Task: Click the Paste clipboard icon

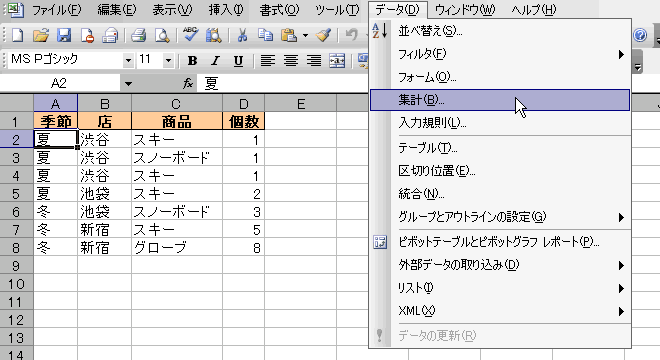Action: pos(289,35)
